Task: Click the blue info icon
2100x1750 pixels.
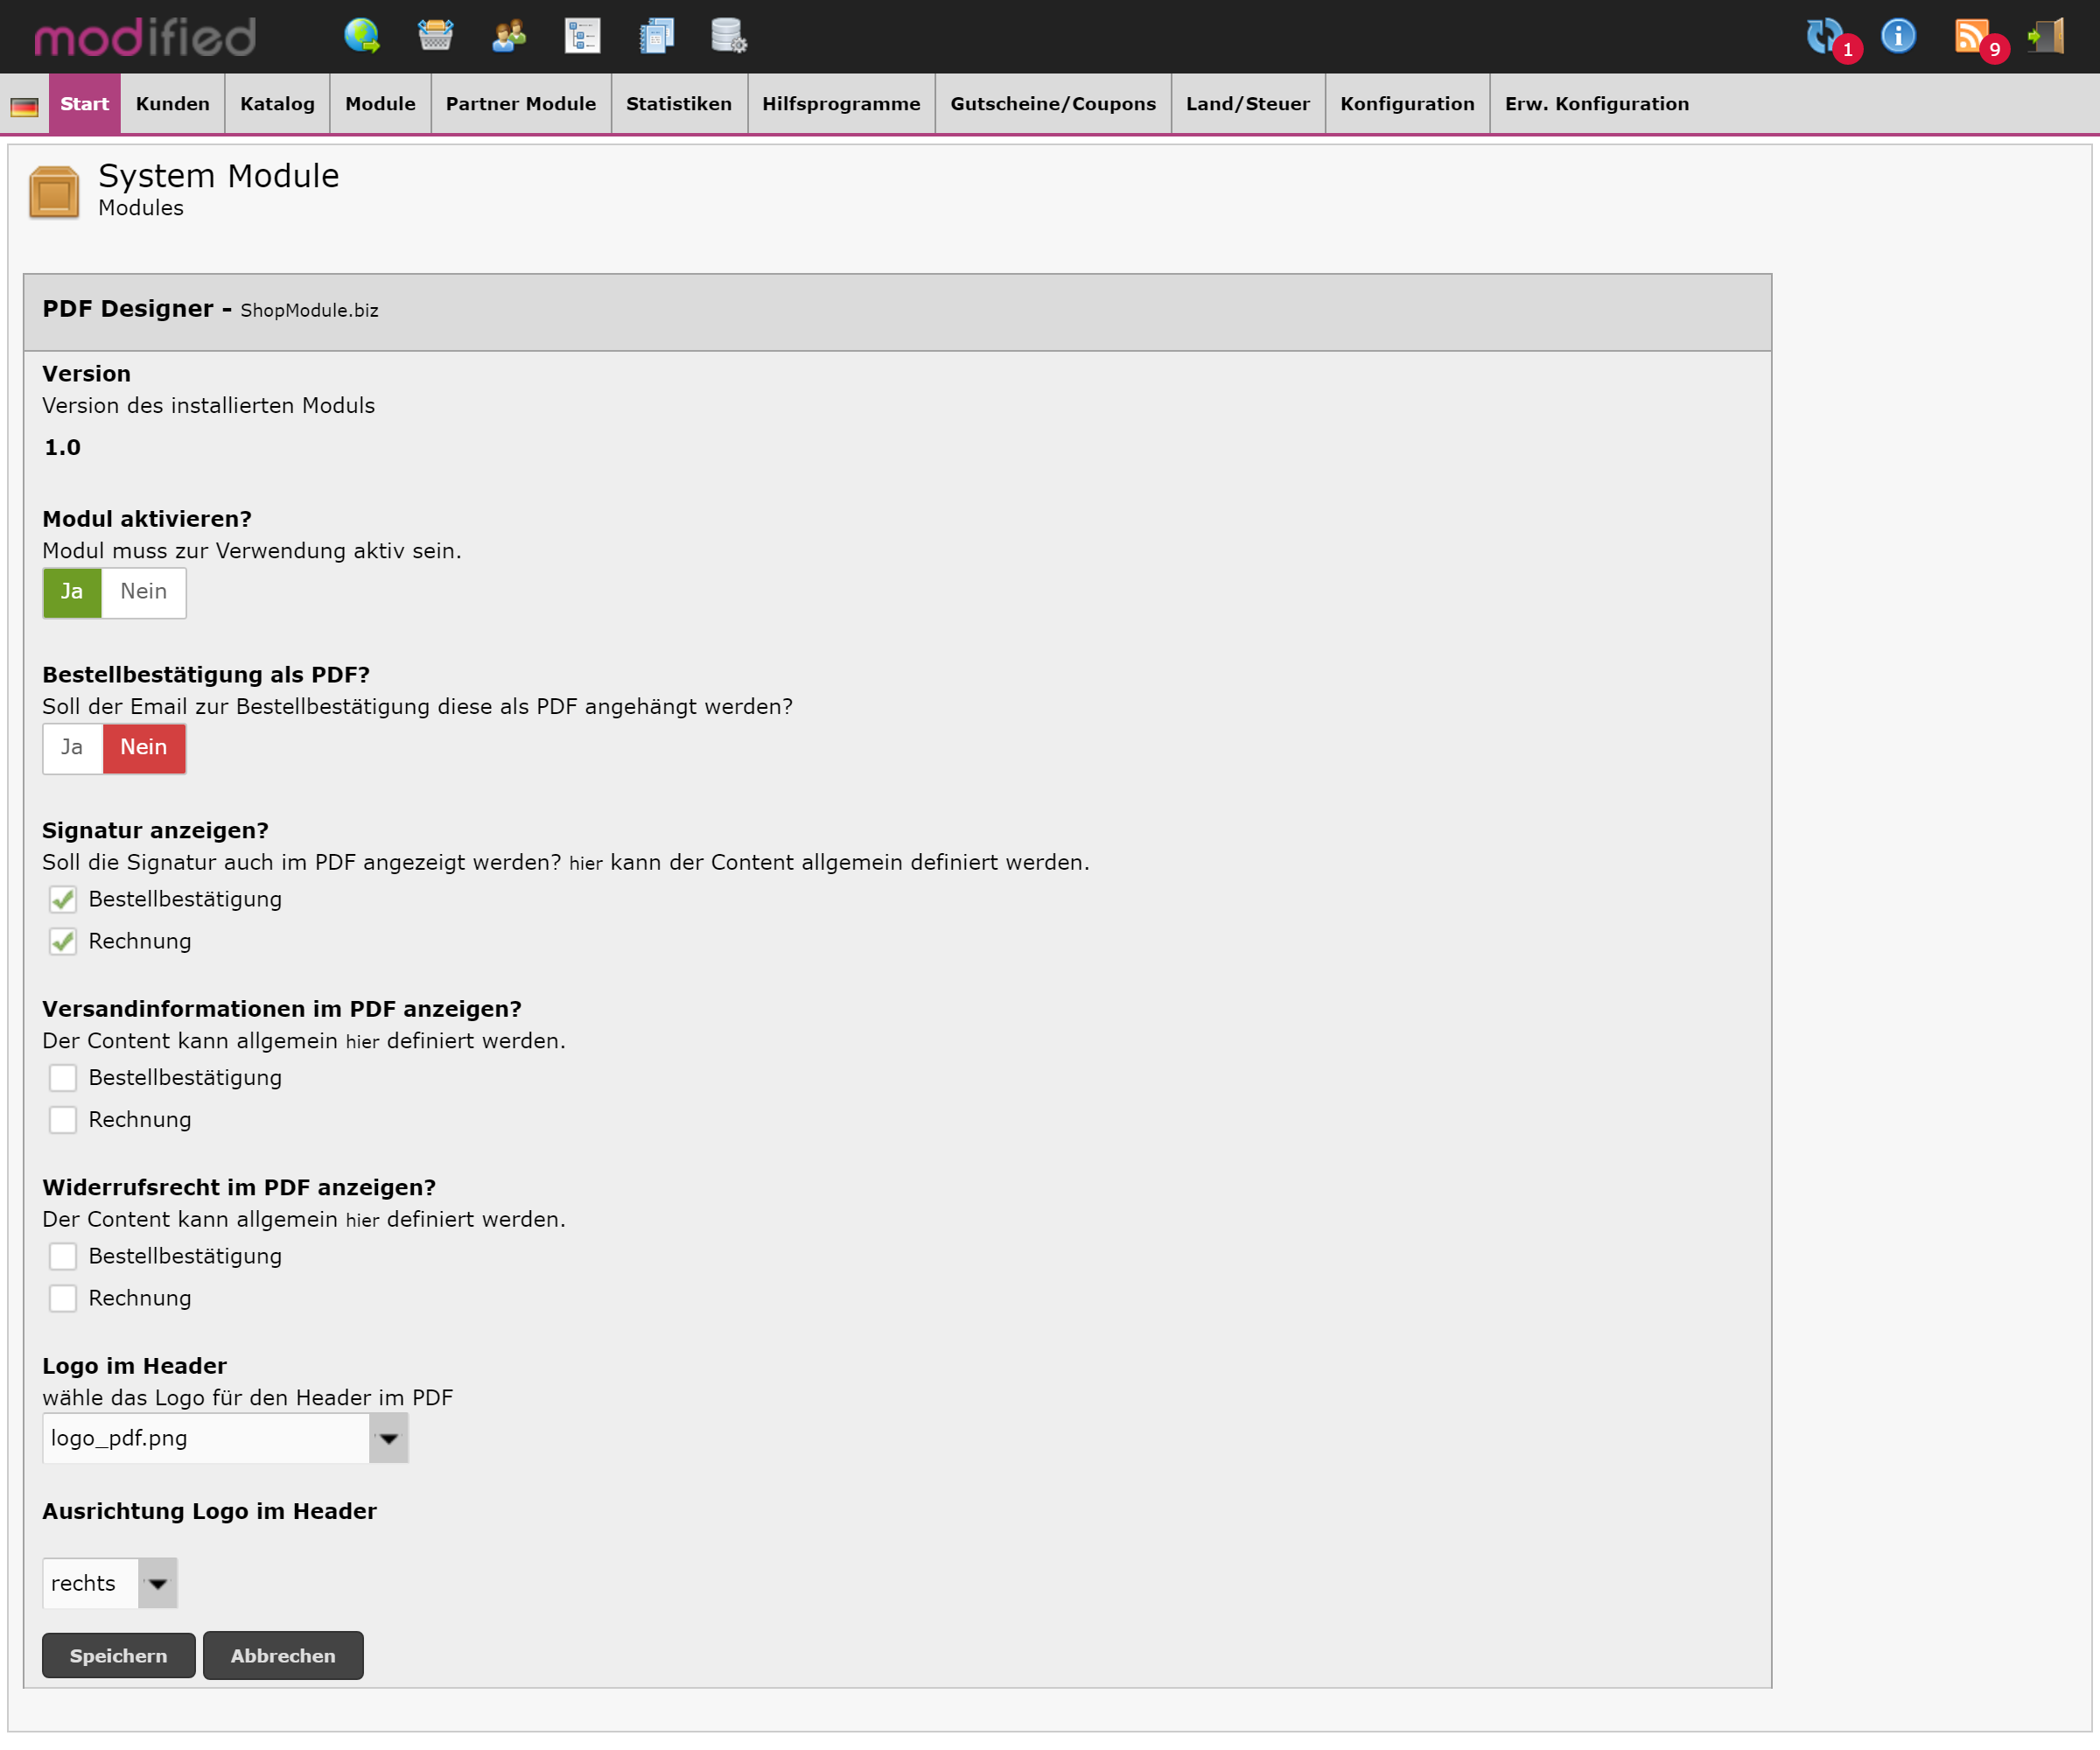Action: point(1898,36)
